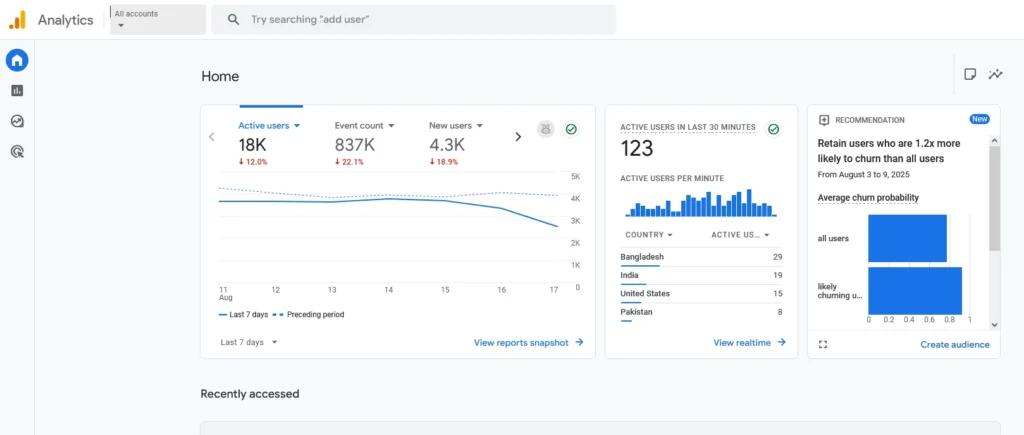The width and height of the screenshot is (1024, 435).
Task: Expand the All accounts selector
Action: pos(157,19)
